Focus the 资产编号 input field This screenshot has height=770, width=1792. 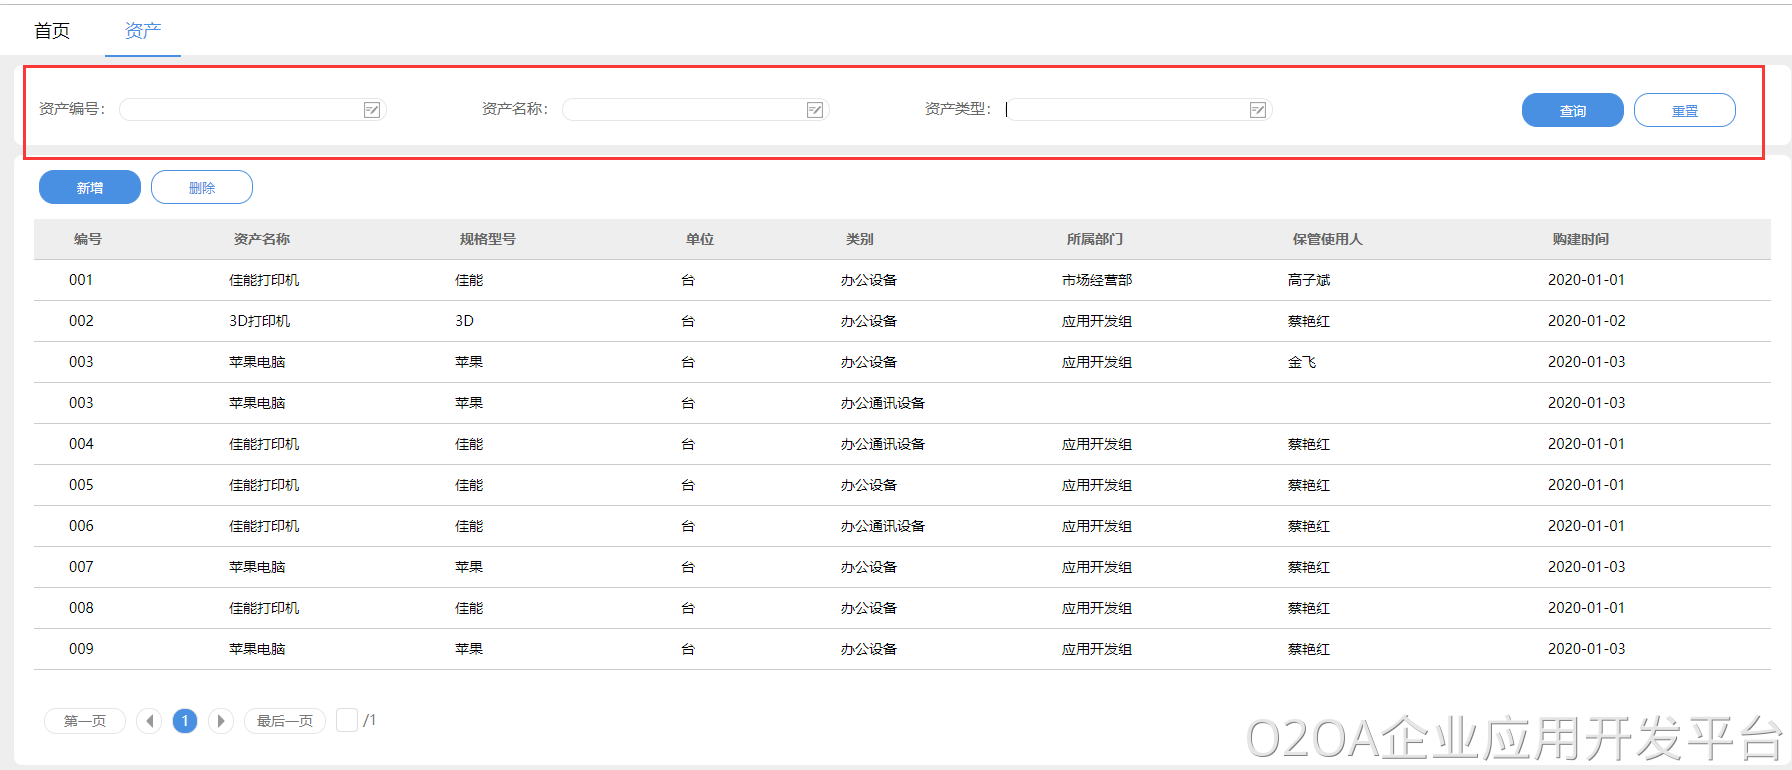point(240,110)
